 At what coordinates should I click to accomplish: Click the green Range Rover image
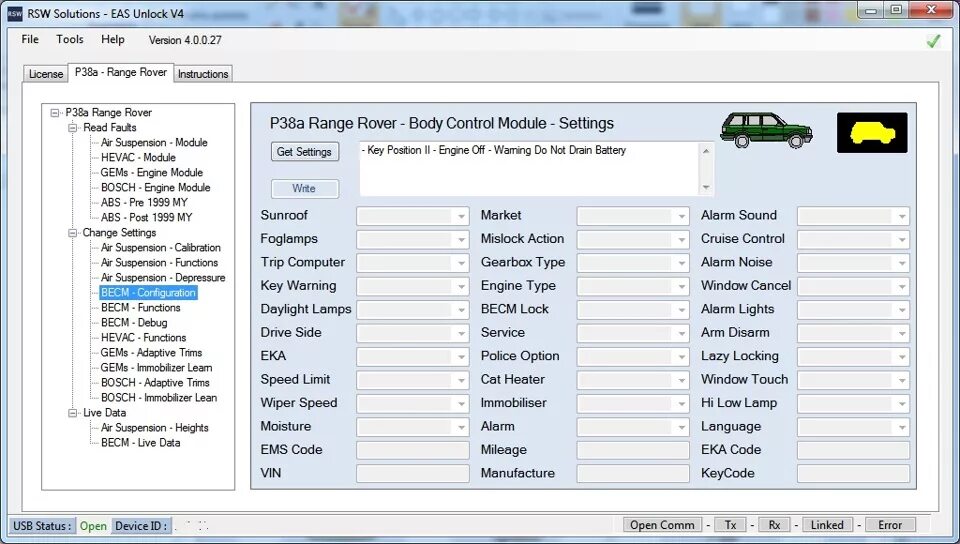[766, 130]
